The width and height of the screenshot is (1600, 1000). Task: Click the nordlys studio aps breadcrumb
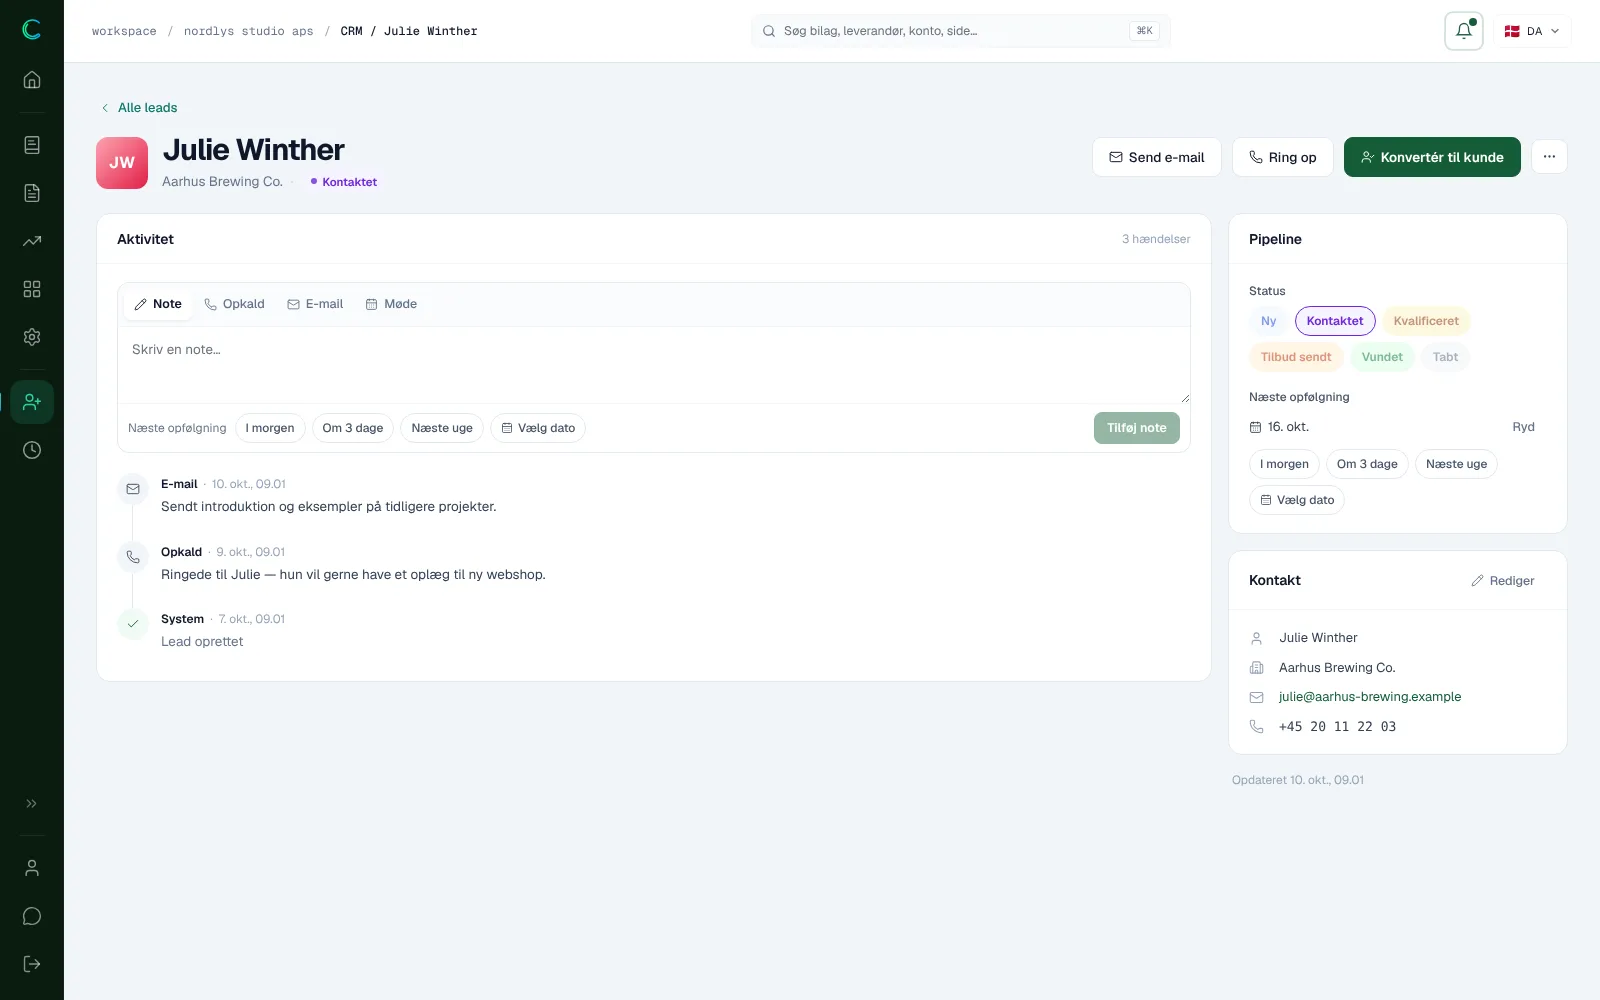[x=249, y=31]
